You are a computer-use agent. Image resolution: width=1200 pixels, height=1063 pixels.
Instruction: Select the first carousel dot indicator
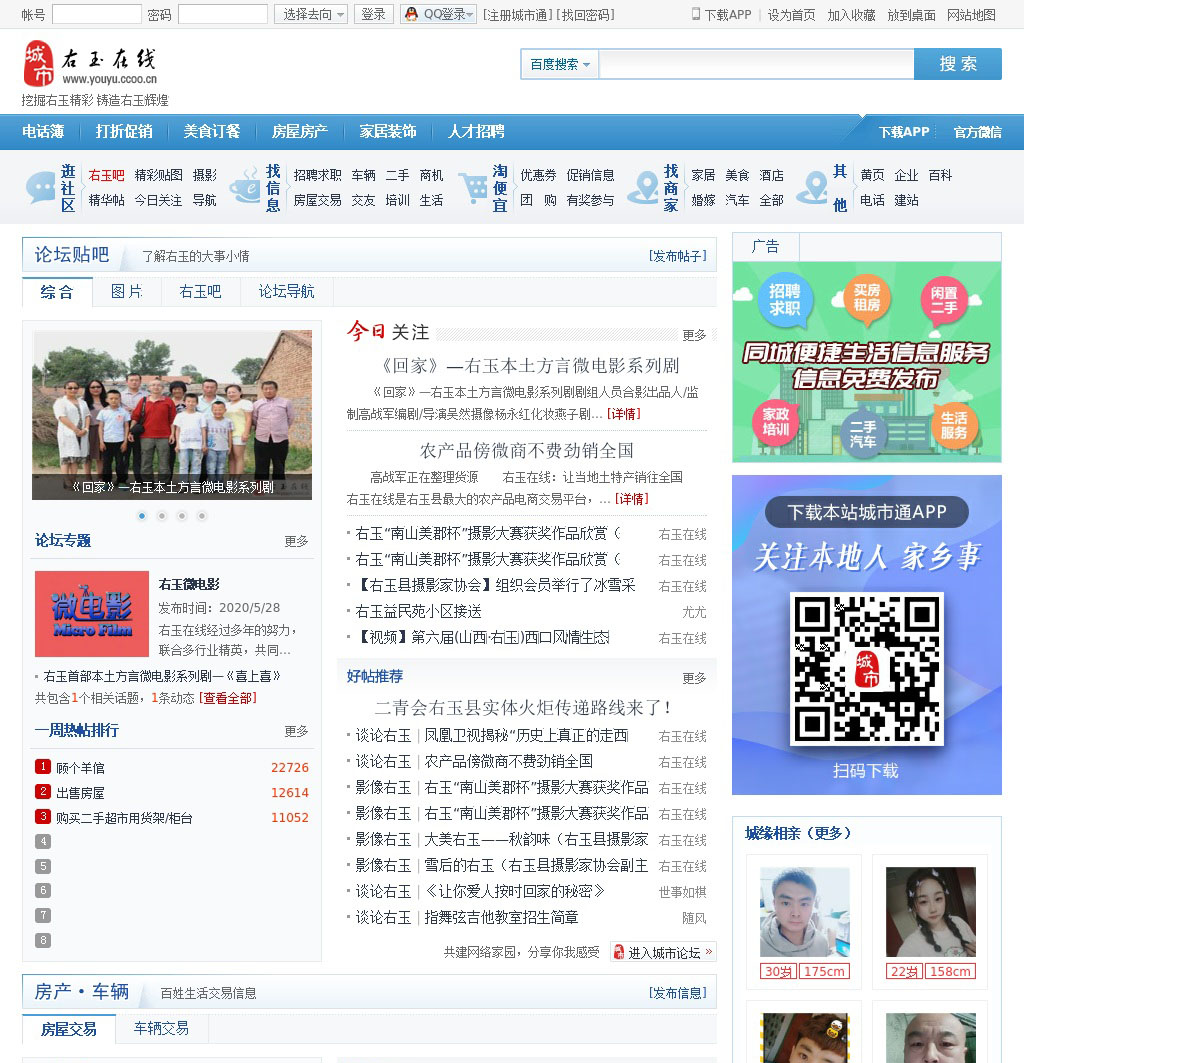[142, 516]
